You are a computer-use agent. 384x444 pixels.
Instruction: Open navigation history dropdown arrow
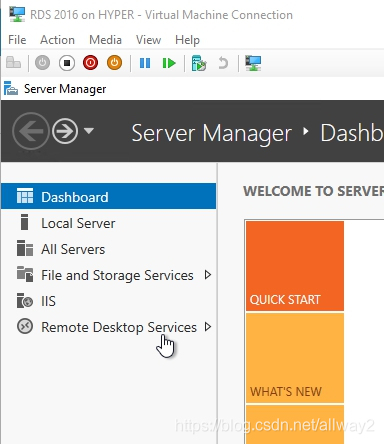[x=89, y=131]
